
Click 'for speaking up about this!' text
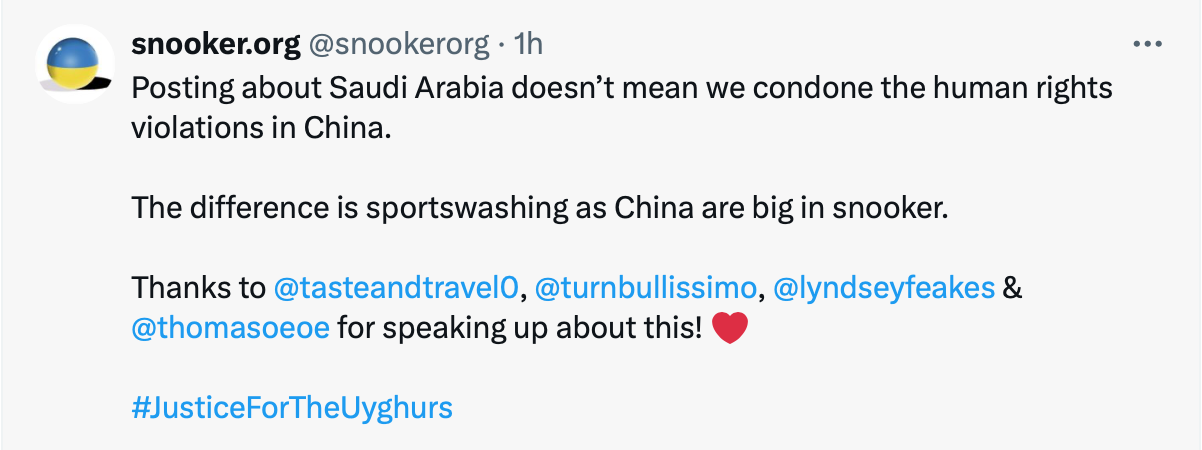519,328
